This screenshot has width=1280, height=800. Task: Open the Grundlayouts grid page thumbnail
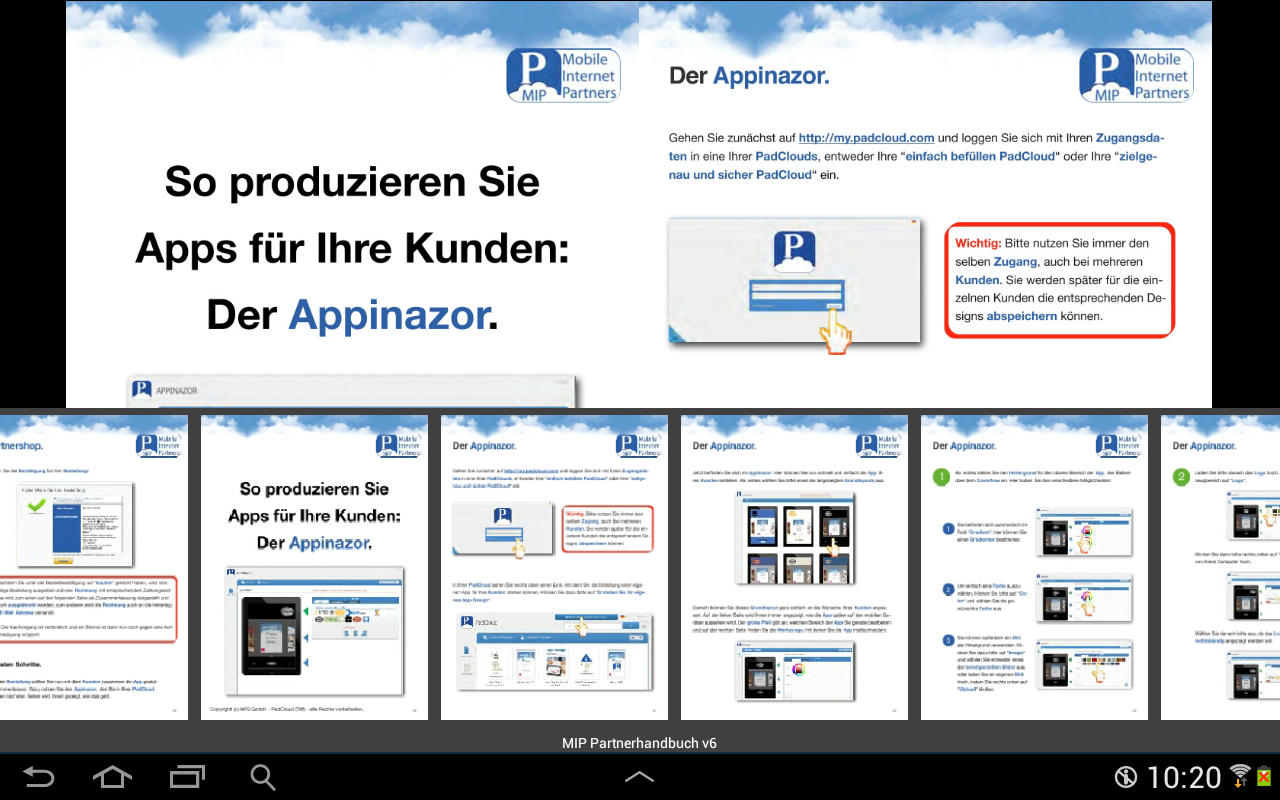pyautogui.click(x=794, y=567)
